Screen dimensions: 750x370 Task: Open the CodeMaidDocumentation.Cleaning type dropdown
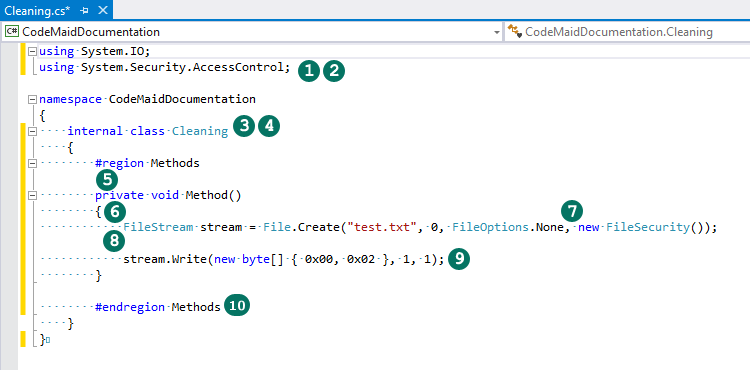pyautogui.click(x=628, y=32)
